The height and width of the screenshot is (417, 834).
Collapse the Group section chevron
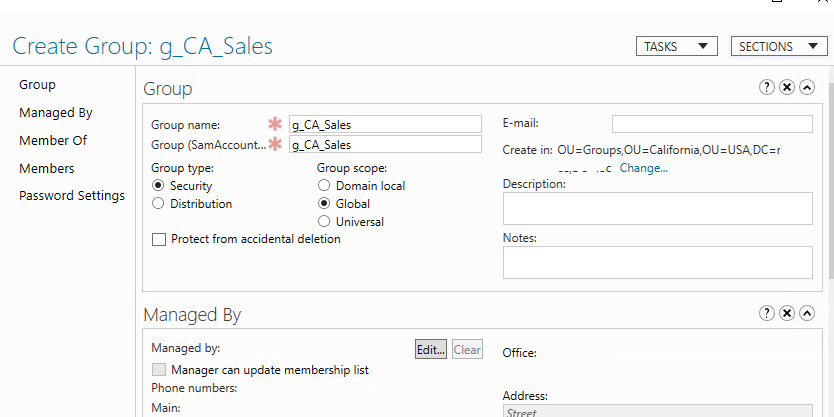[x=807, y=88]
